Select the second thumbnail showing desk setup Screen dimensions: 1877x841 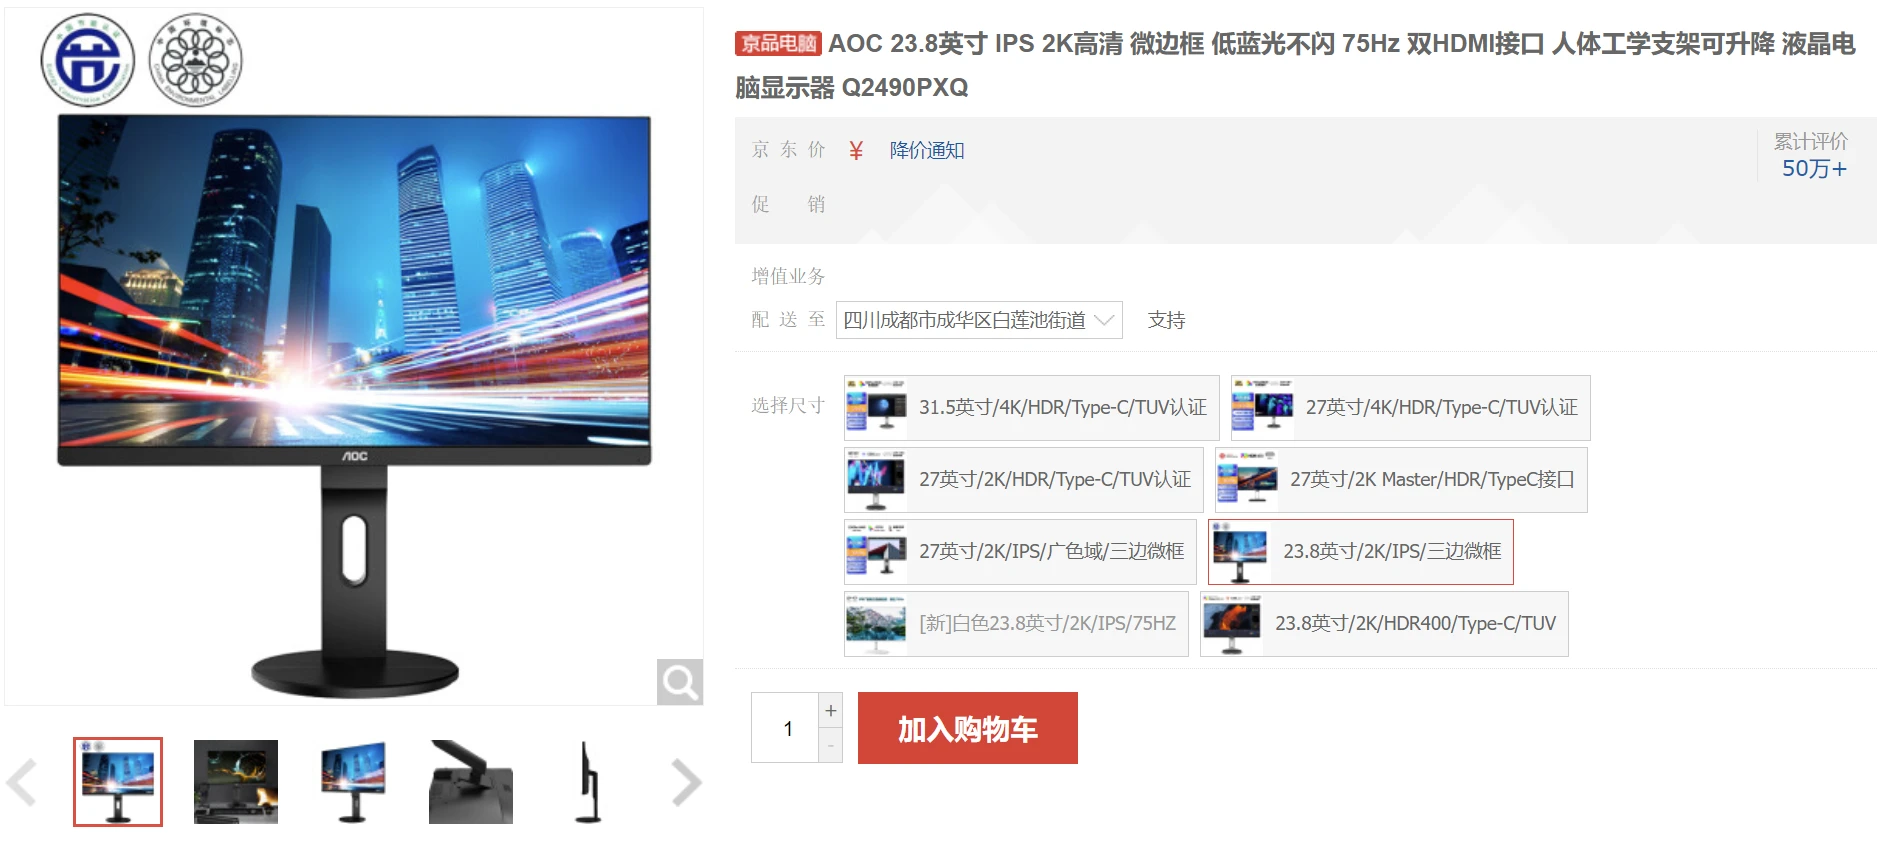coord(236,782)
